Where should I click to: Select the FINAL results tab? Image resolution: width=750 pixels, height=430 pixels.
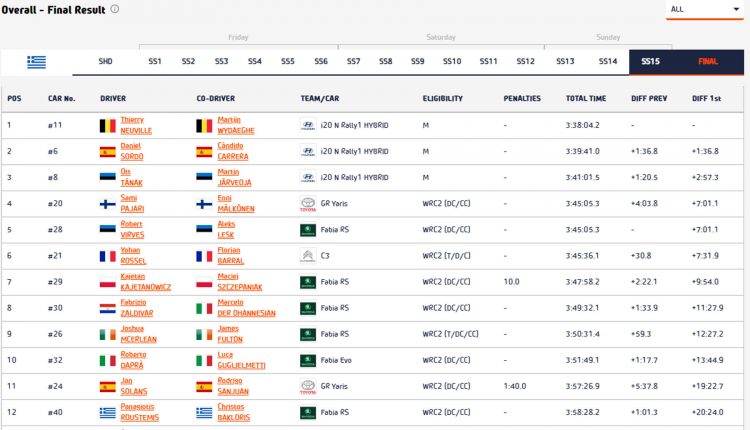point(708,62)
